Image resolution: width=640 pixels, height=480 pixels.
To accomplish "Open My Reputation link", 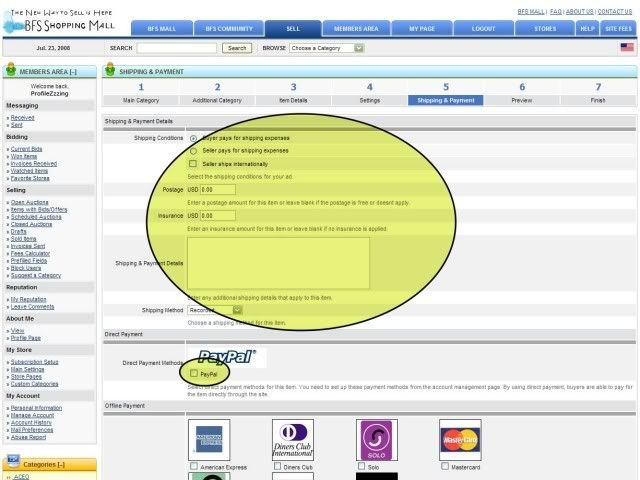I will click(29, 300).
